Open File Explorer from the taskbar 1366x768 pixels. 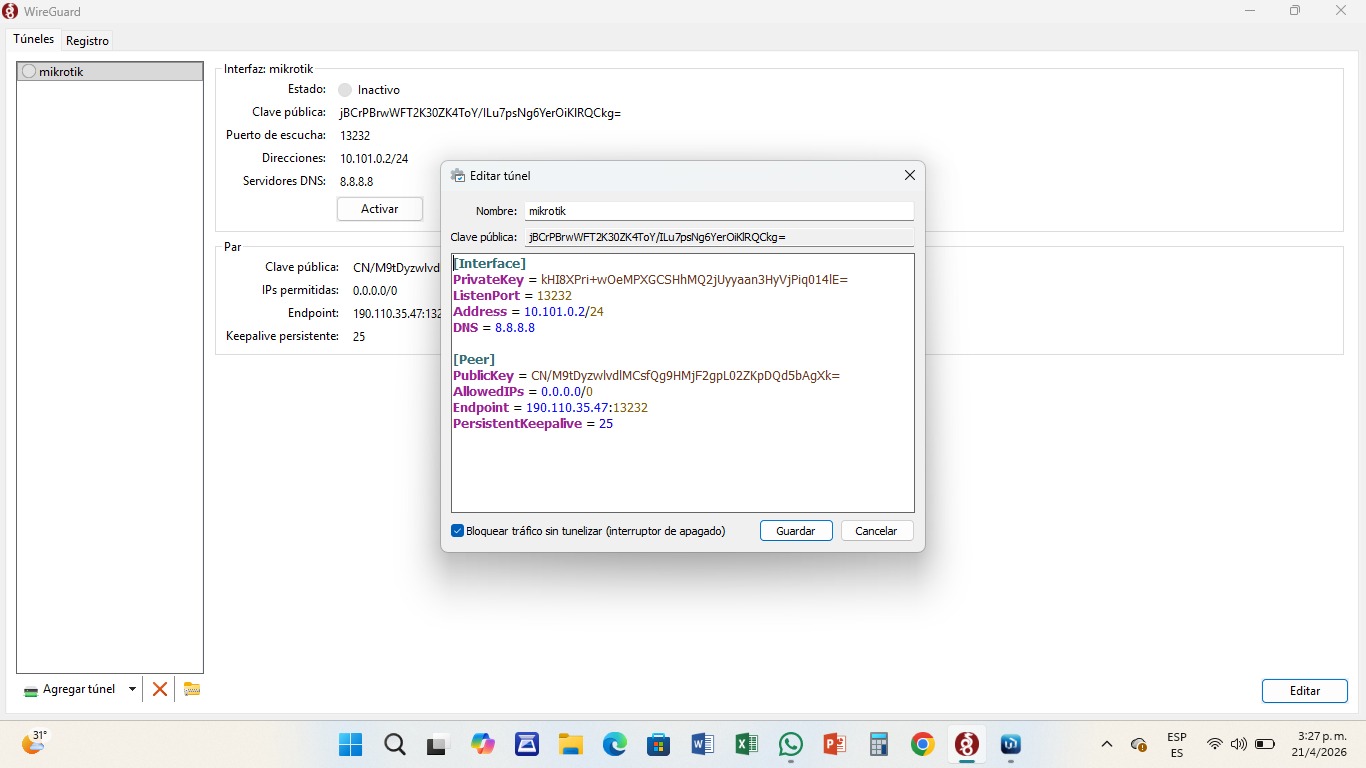pyautogui.click(x=571, y=744)
